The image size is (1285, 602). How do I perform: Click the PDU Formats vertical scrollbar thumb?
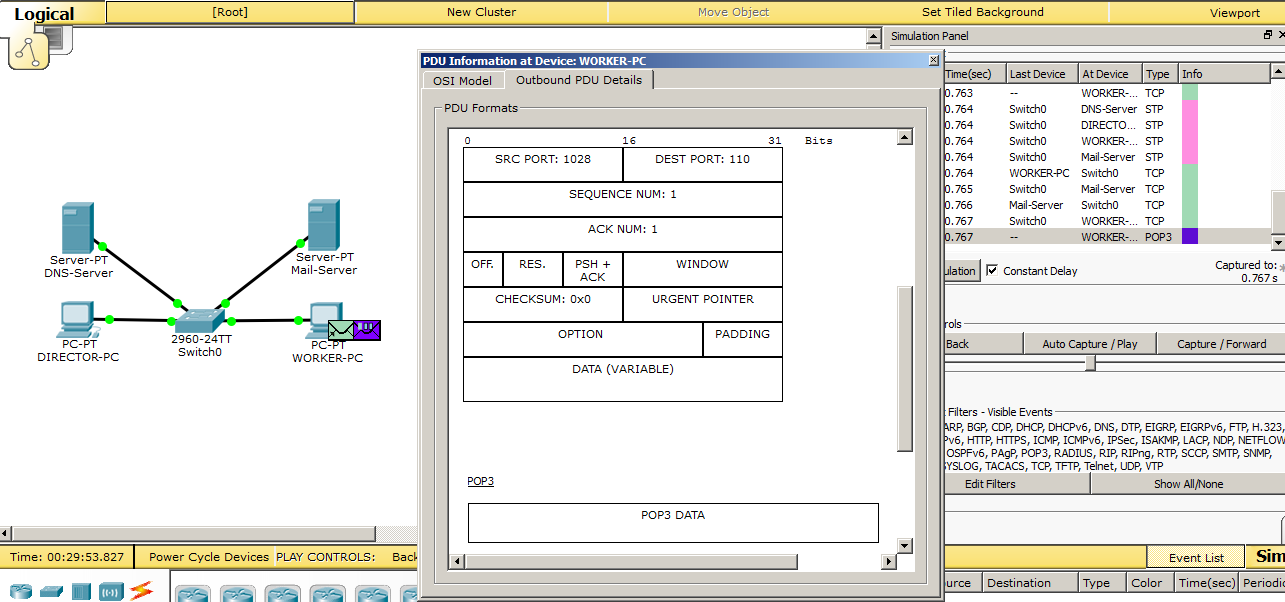click(x=905, y=369)
